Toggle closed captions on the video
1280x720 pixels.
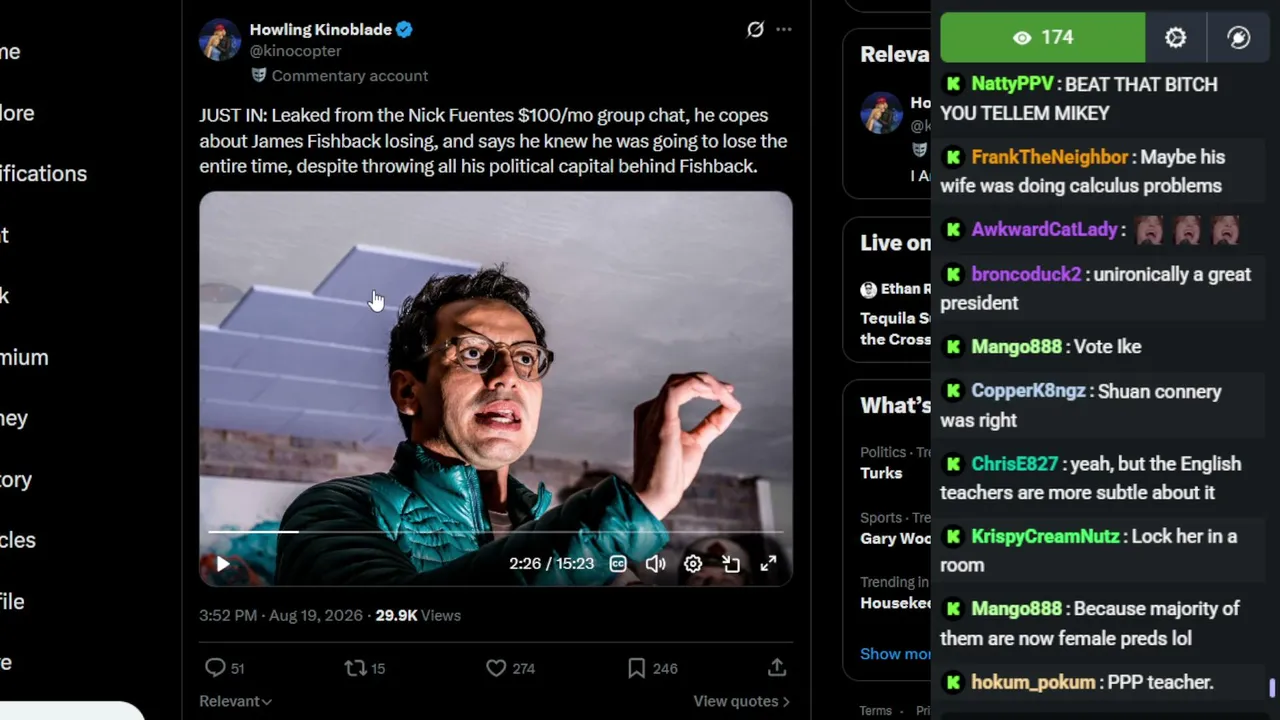click(x=618, y=564)
